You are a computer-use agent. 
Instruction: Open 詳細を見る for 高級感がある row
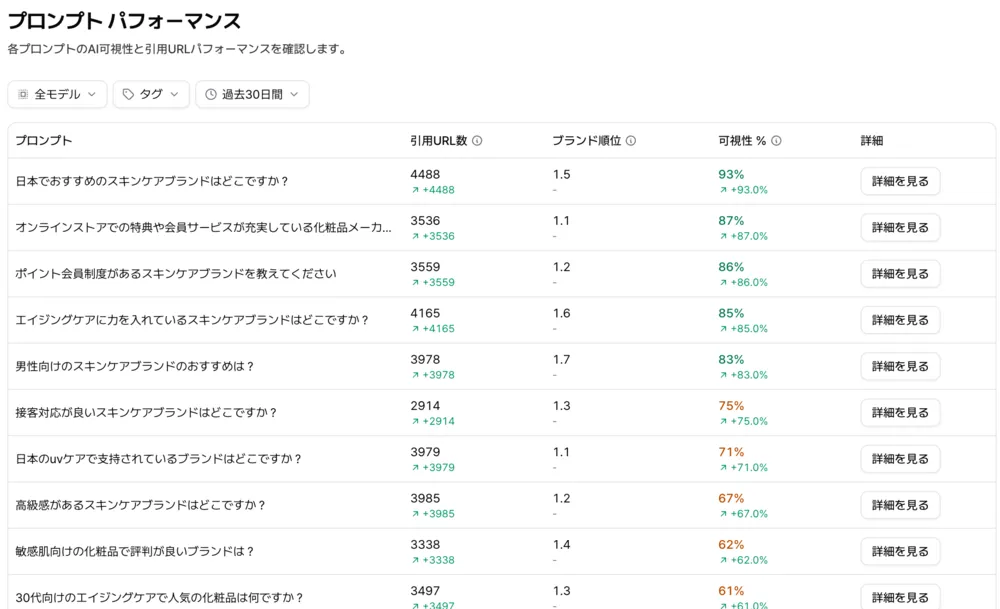click(x=900, y=505)
